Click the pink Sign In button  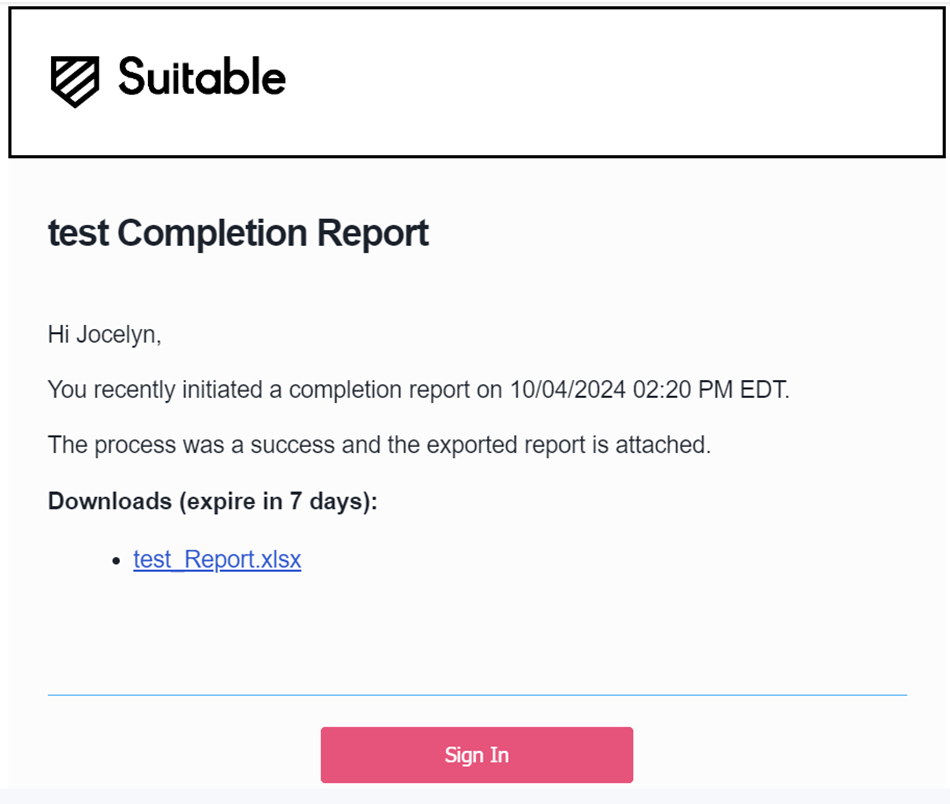tap(477, 755)
